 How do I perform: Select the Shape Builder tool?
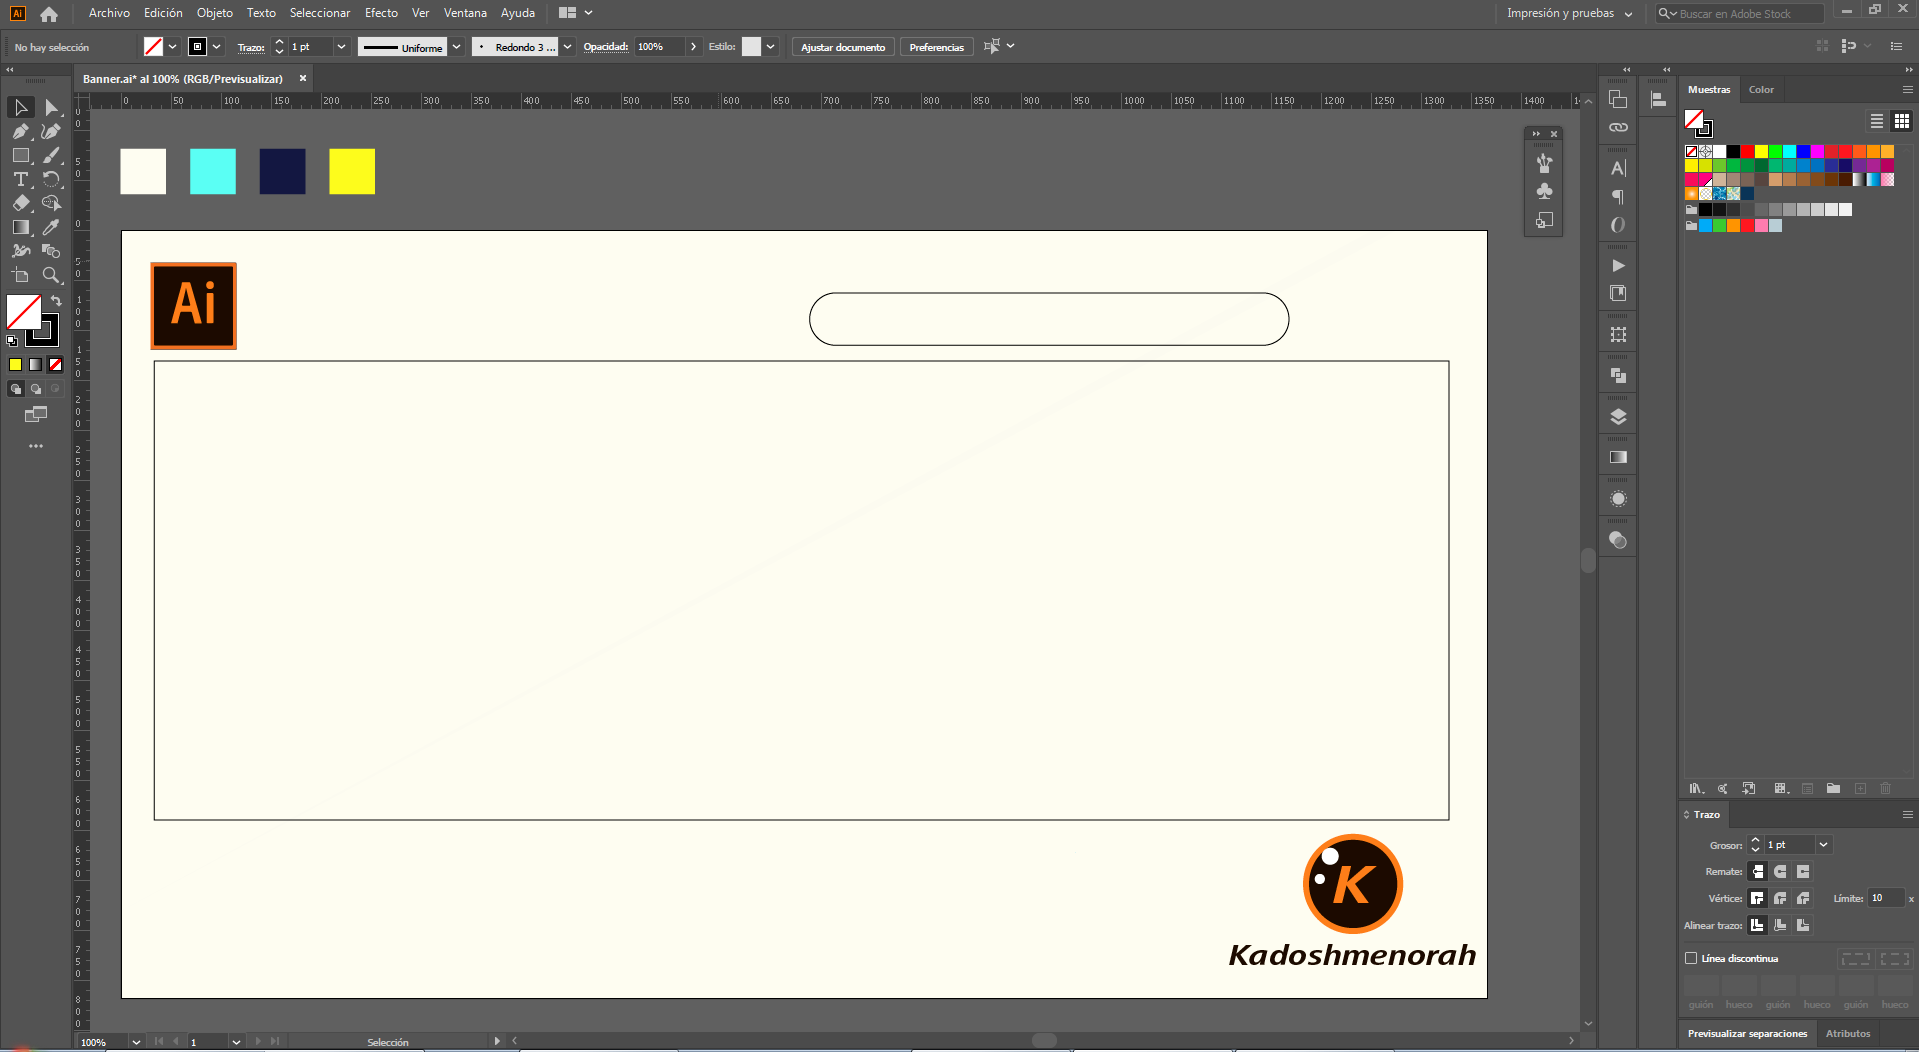point(51,203)
